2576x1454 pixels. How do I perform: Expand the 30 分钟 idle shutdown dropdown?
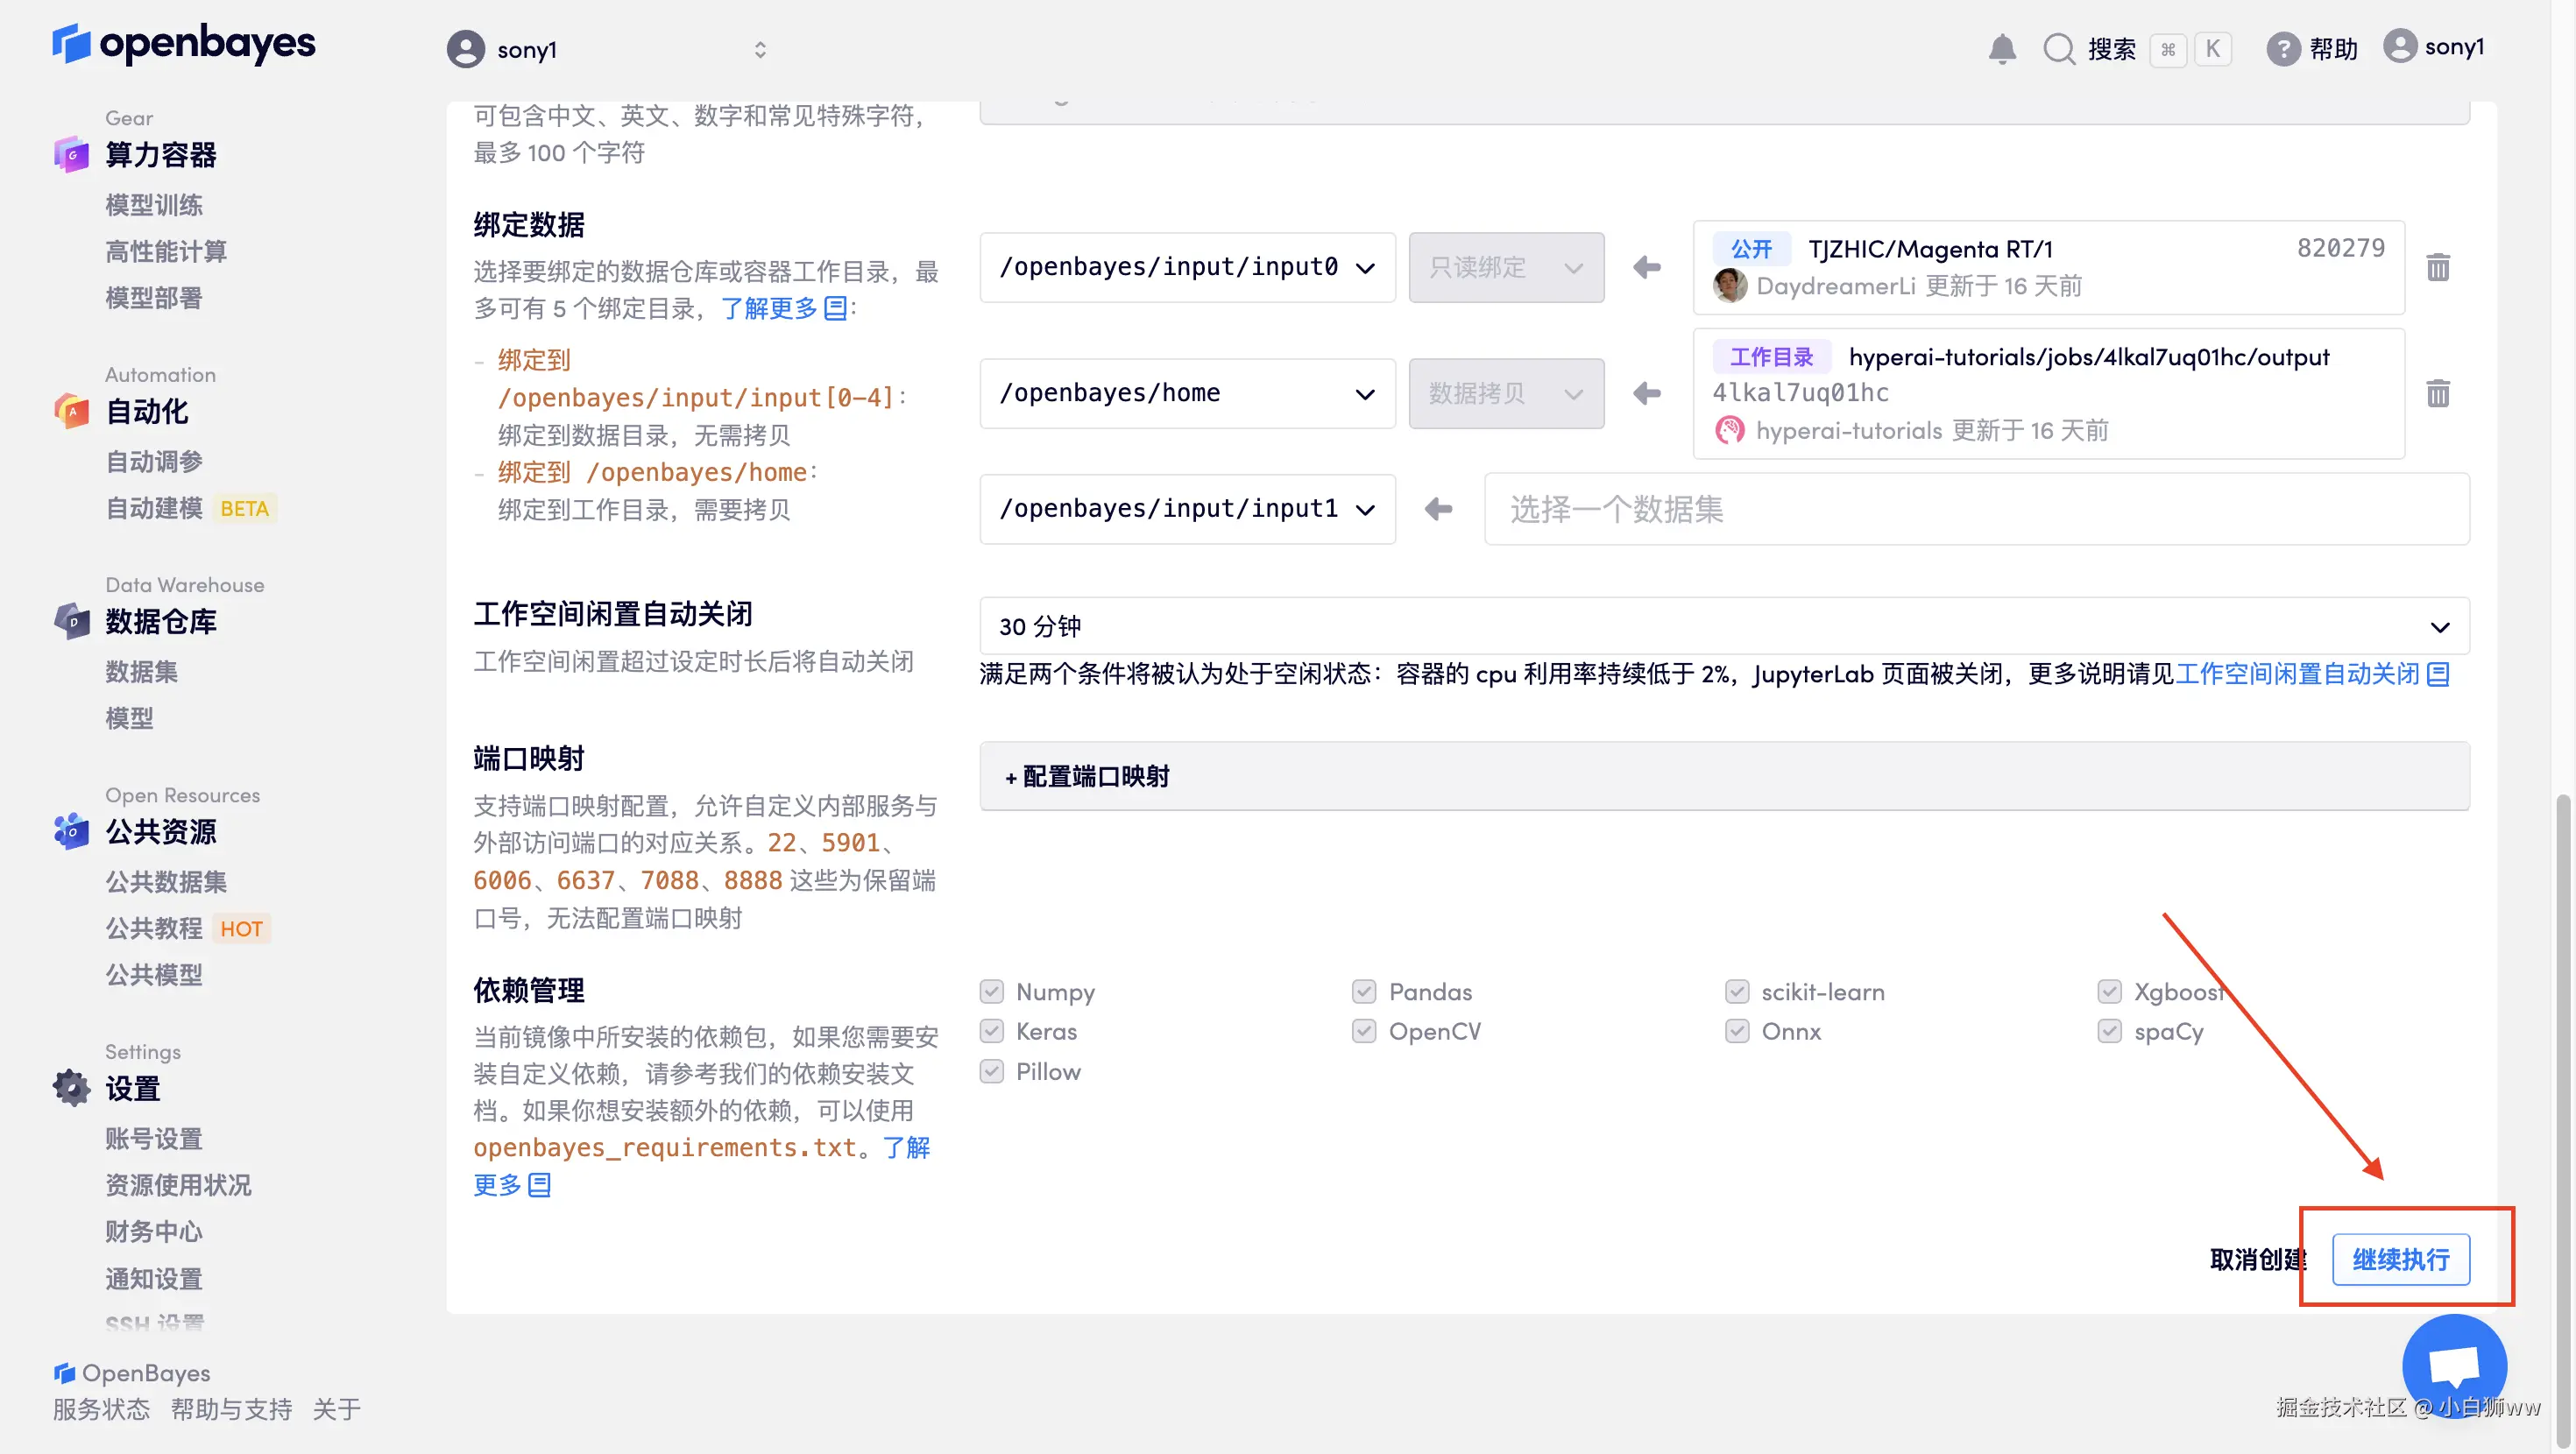coord(1723,626)
